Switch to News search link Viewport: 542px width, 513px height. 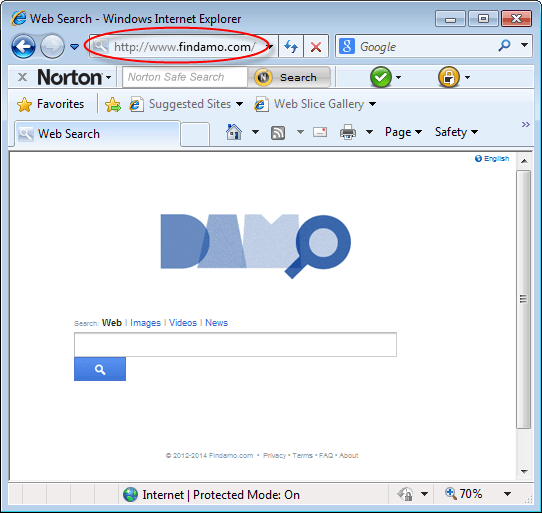[x=216, y=323]
